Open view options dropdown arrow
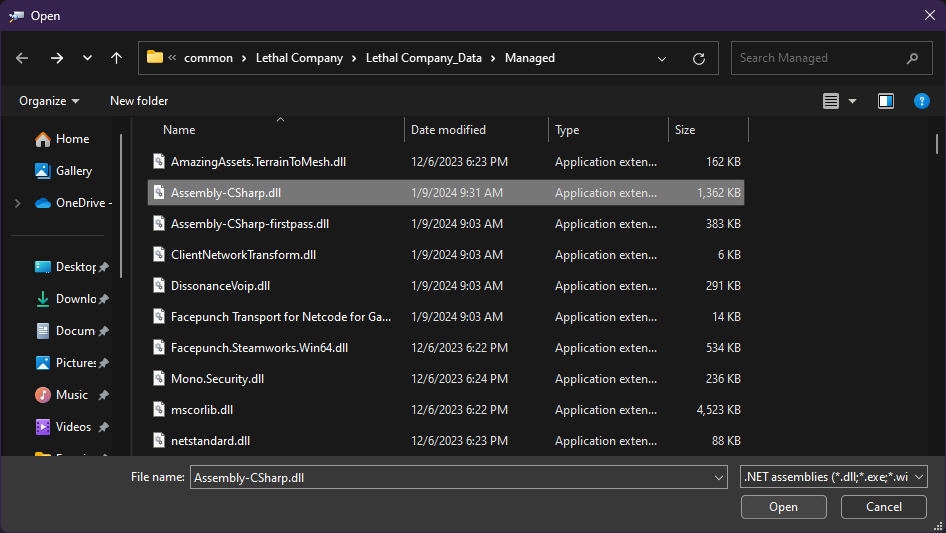 tap(852, 101)
